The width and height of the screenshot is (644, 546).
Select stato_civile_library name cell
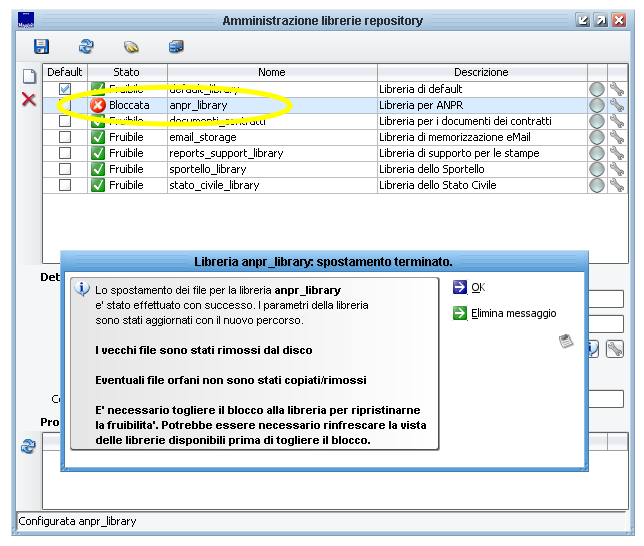click(x=272, y=185)
